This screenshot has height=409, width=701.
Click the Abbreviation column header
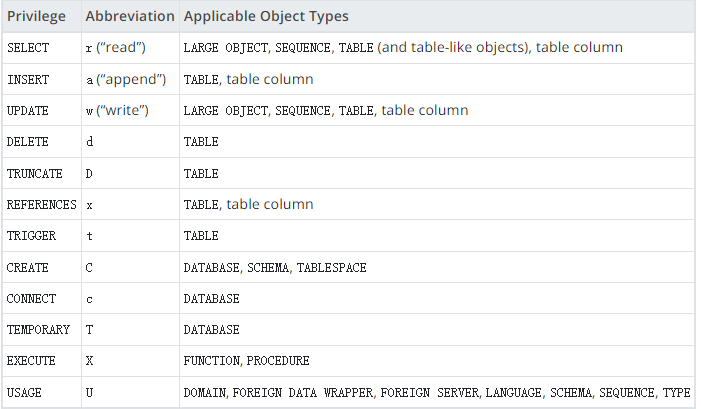coord(130,17)
